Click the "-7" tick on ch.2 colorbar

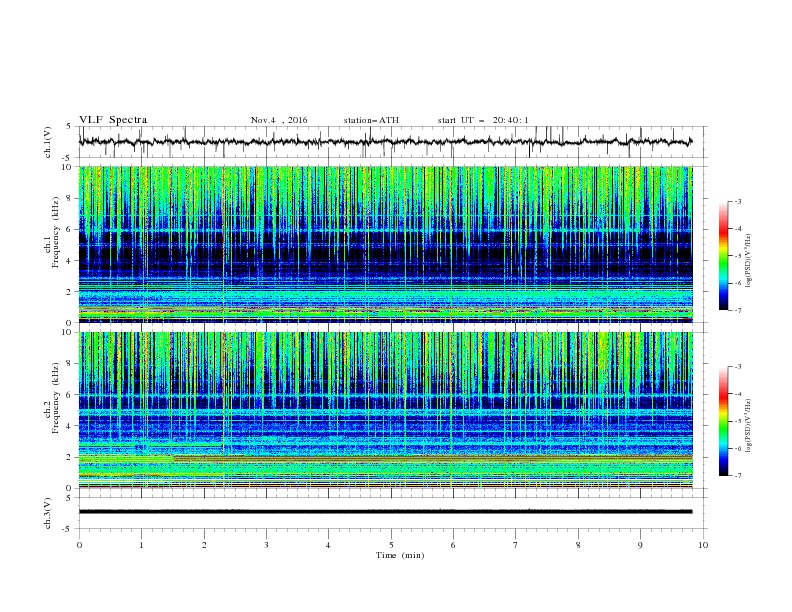coord(738,476)
